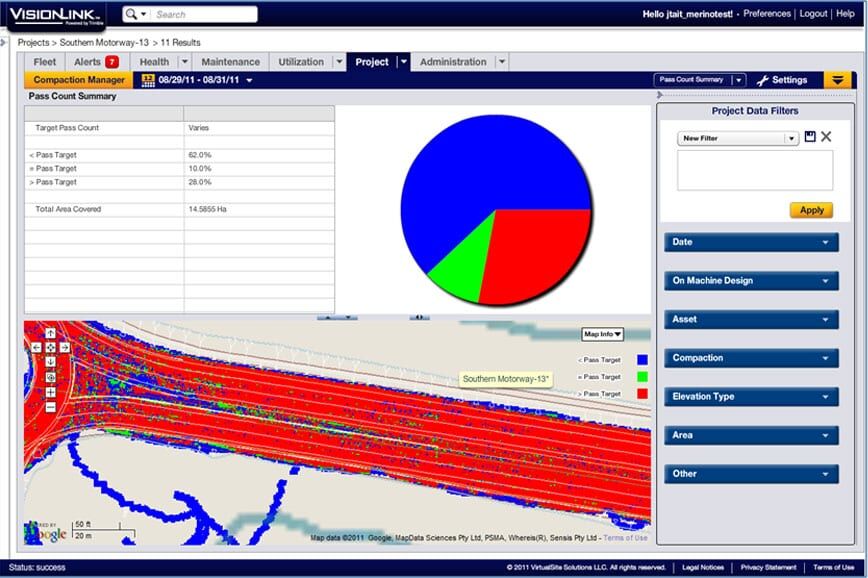Open Privacy Statement footer link
The width and height of the screenshot is (868, 578).
pyautogui.click(x=768, y=567)
